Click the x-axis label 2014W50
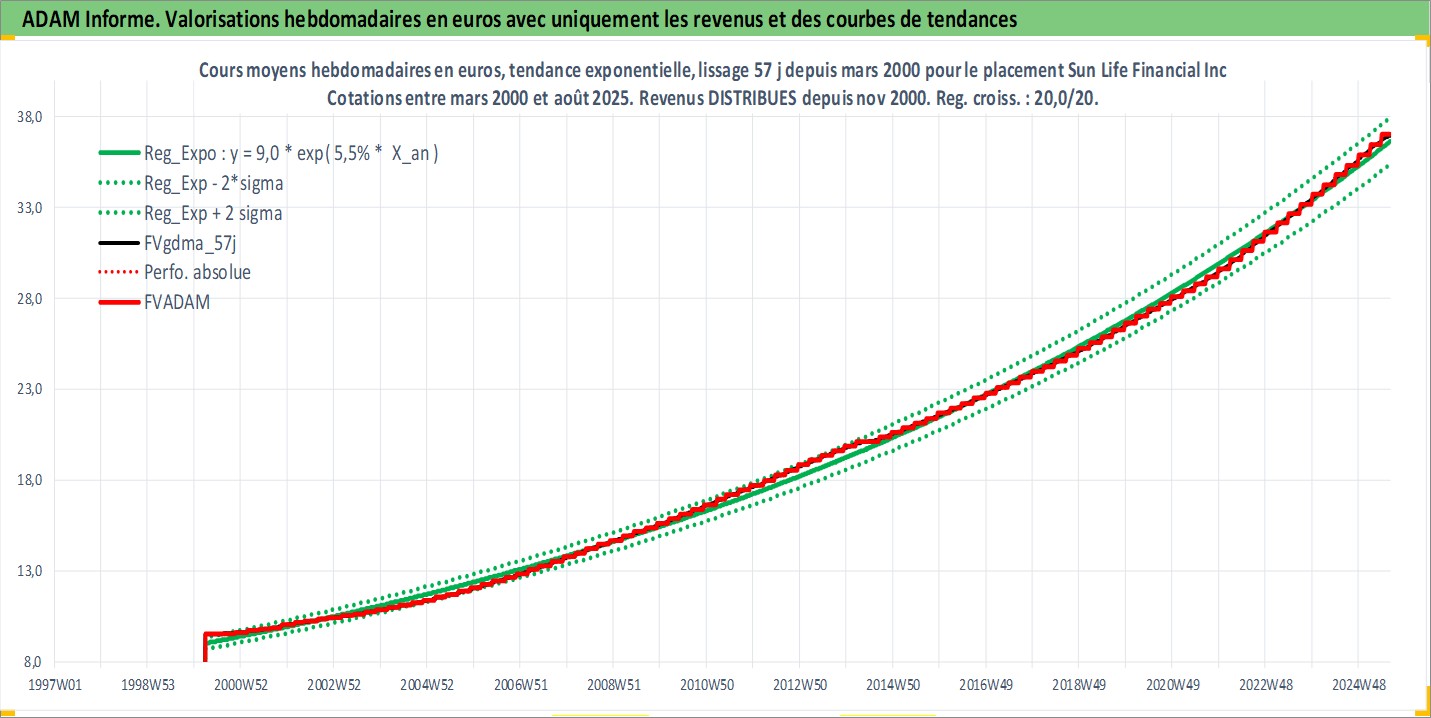 click(892, 684)
